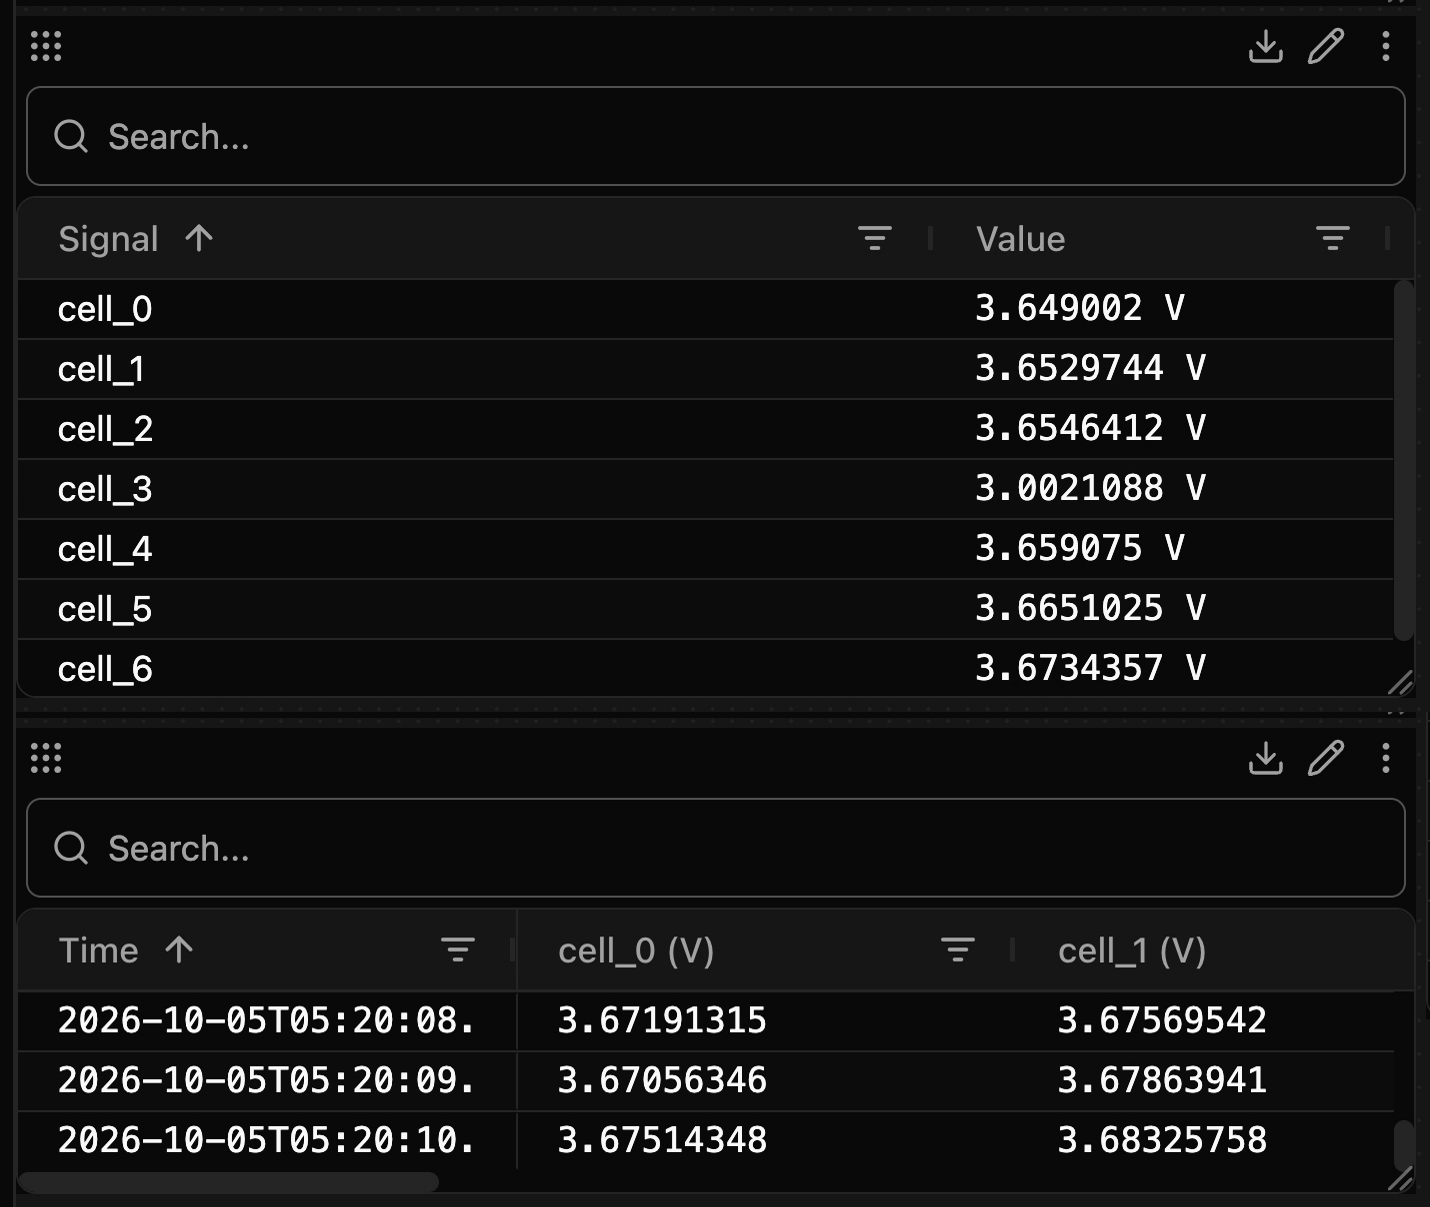Sort by the cell_0 (V) column header
The height and width of the screenshot is (1207, 1430).
[636, 951]
